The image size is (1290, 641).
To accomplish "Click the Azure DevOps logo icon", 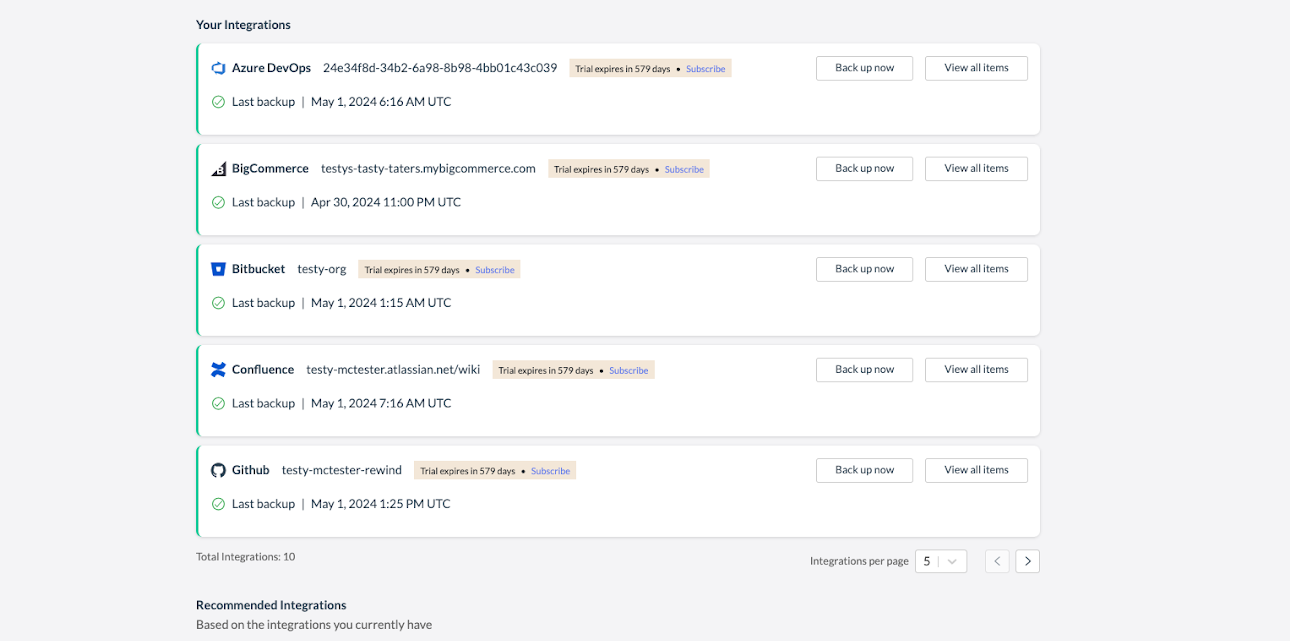I will pos(218,68).
